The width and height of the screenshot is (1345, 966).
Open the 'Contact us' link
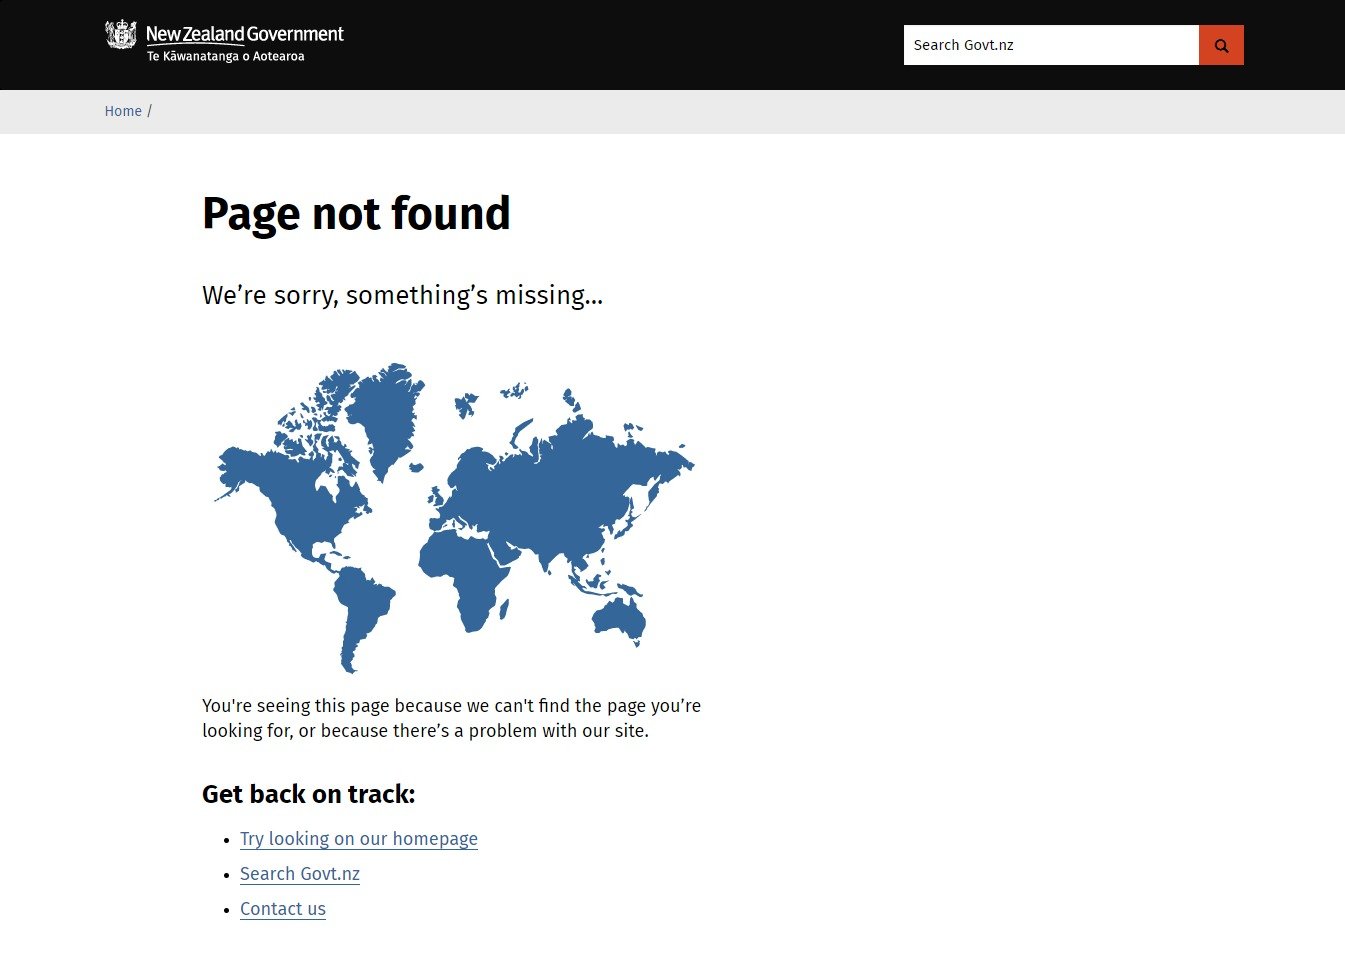click(283, 909)
